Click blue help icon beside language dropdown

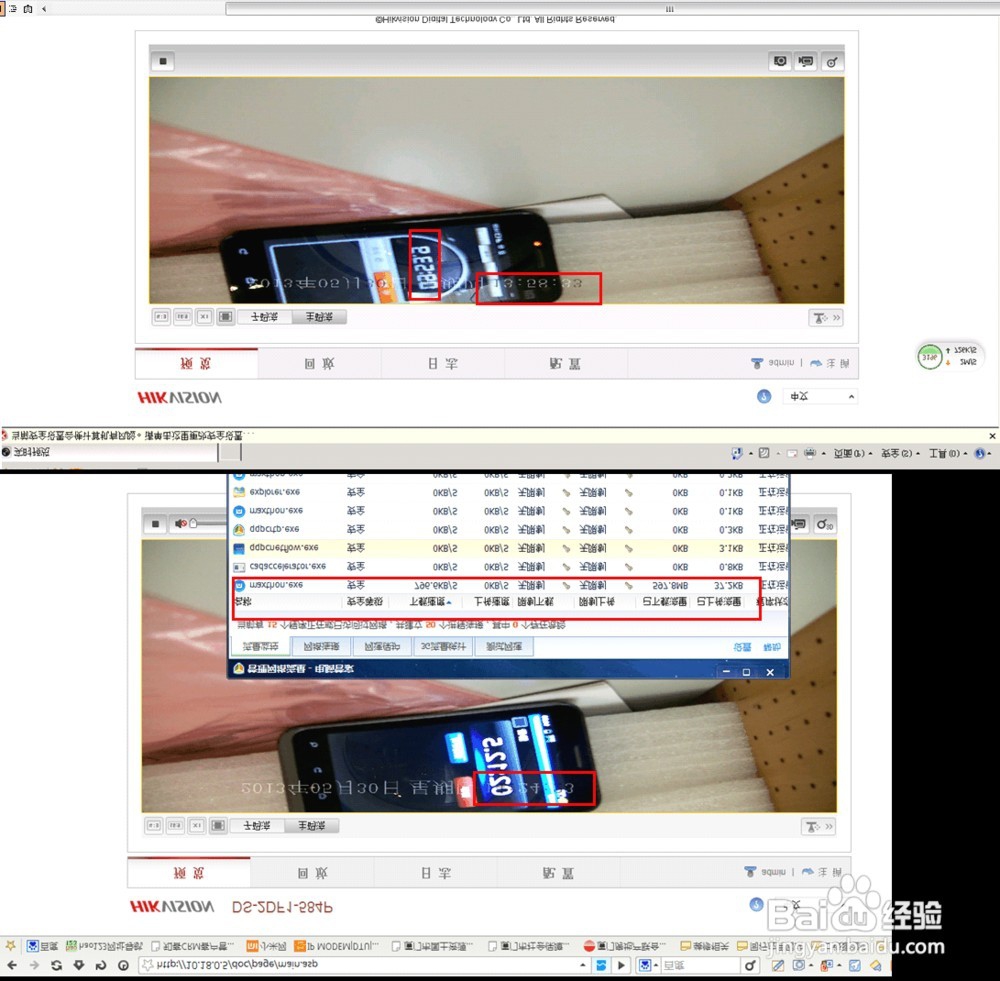(764, 396)
